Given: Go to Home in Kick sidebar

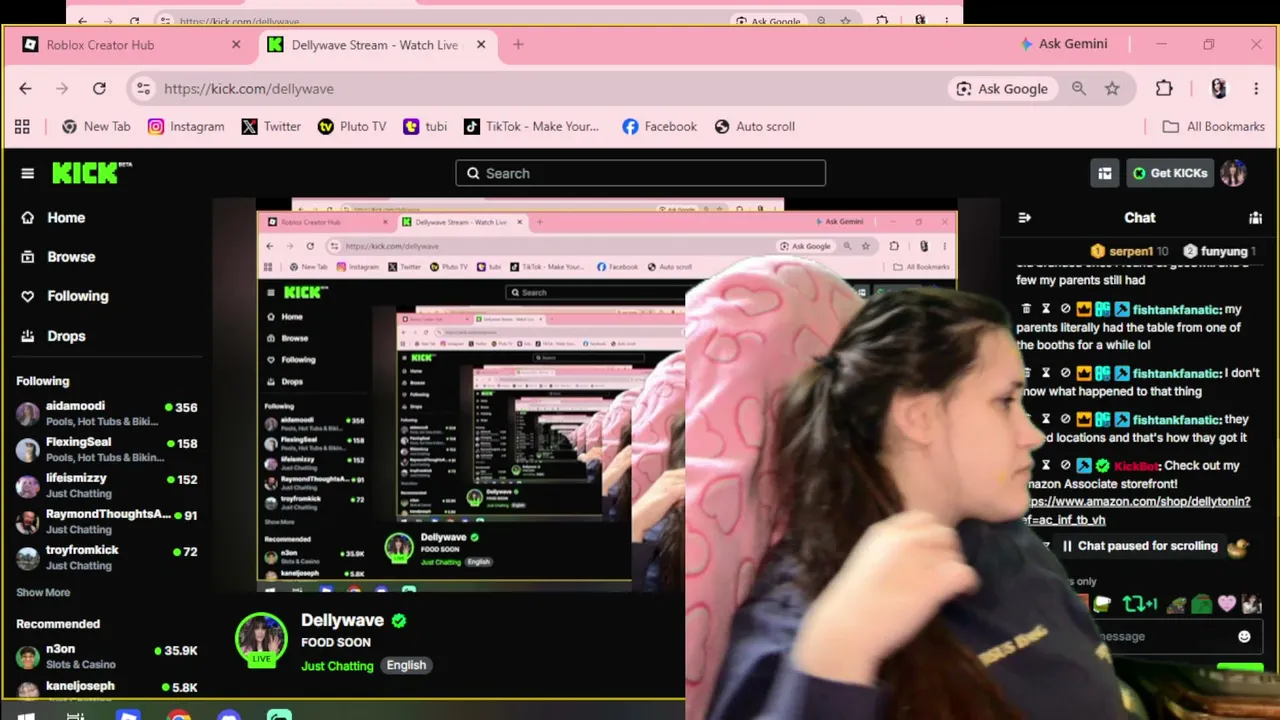Looking at the screenshot, I should pos(66,217).
